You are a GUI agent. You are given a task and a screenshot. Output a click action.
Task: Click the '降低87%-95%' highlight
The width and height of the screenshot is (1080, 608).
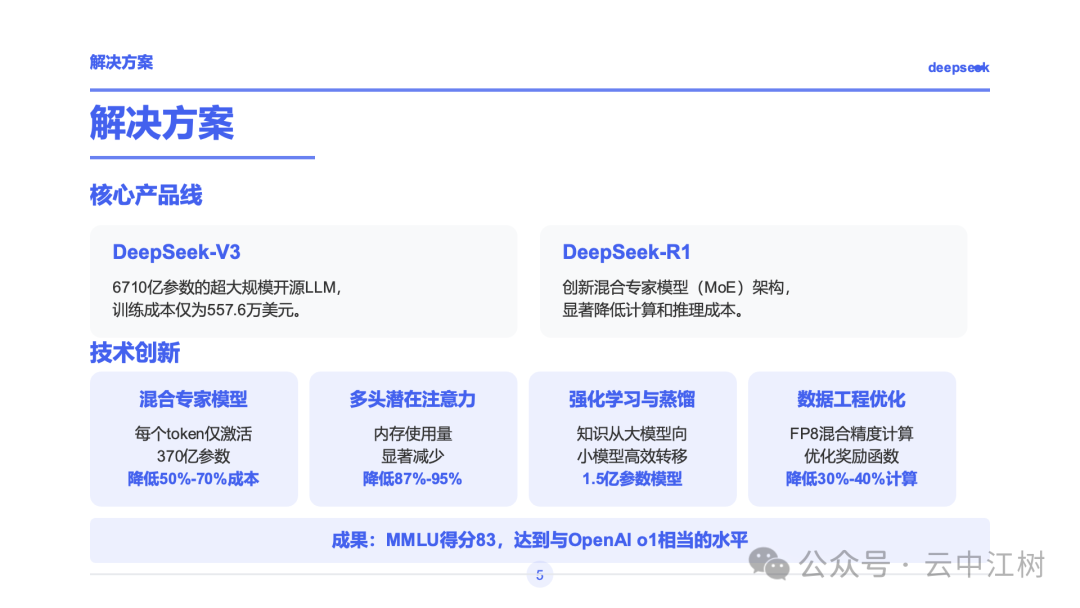[x=413, y=479]
